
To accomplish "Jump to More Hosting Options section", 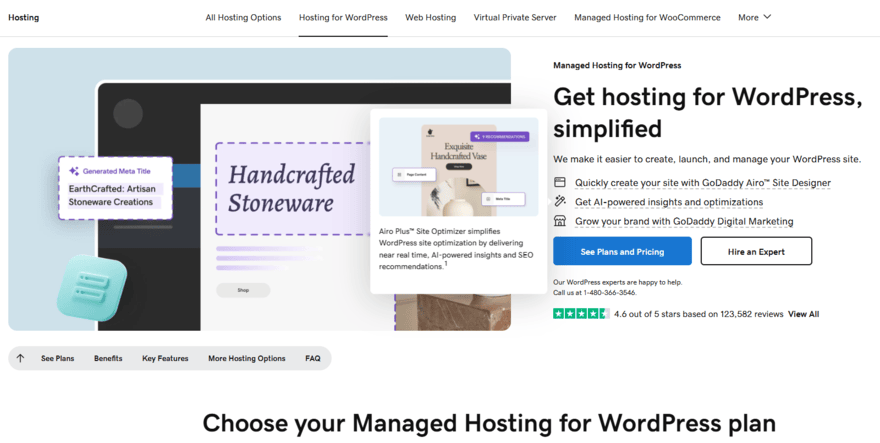I will [x=246, y=358].
